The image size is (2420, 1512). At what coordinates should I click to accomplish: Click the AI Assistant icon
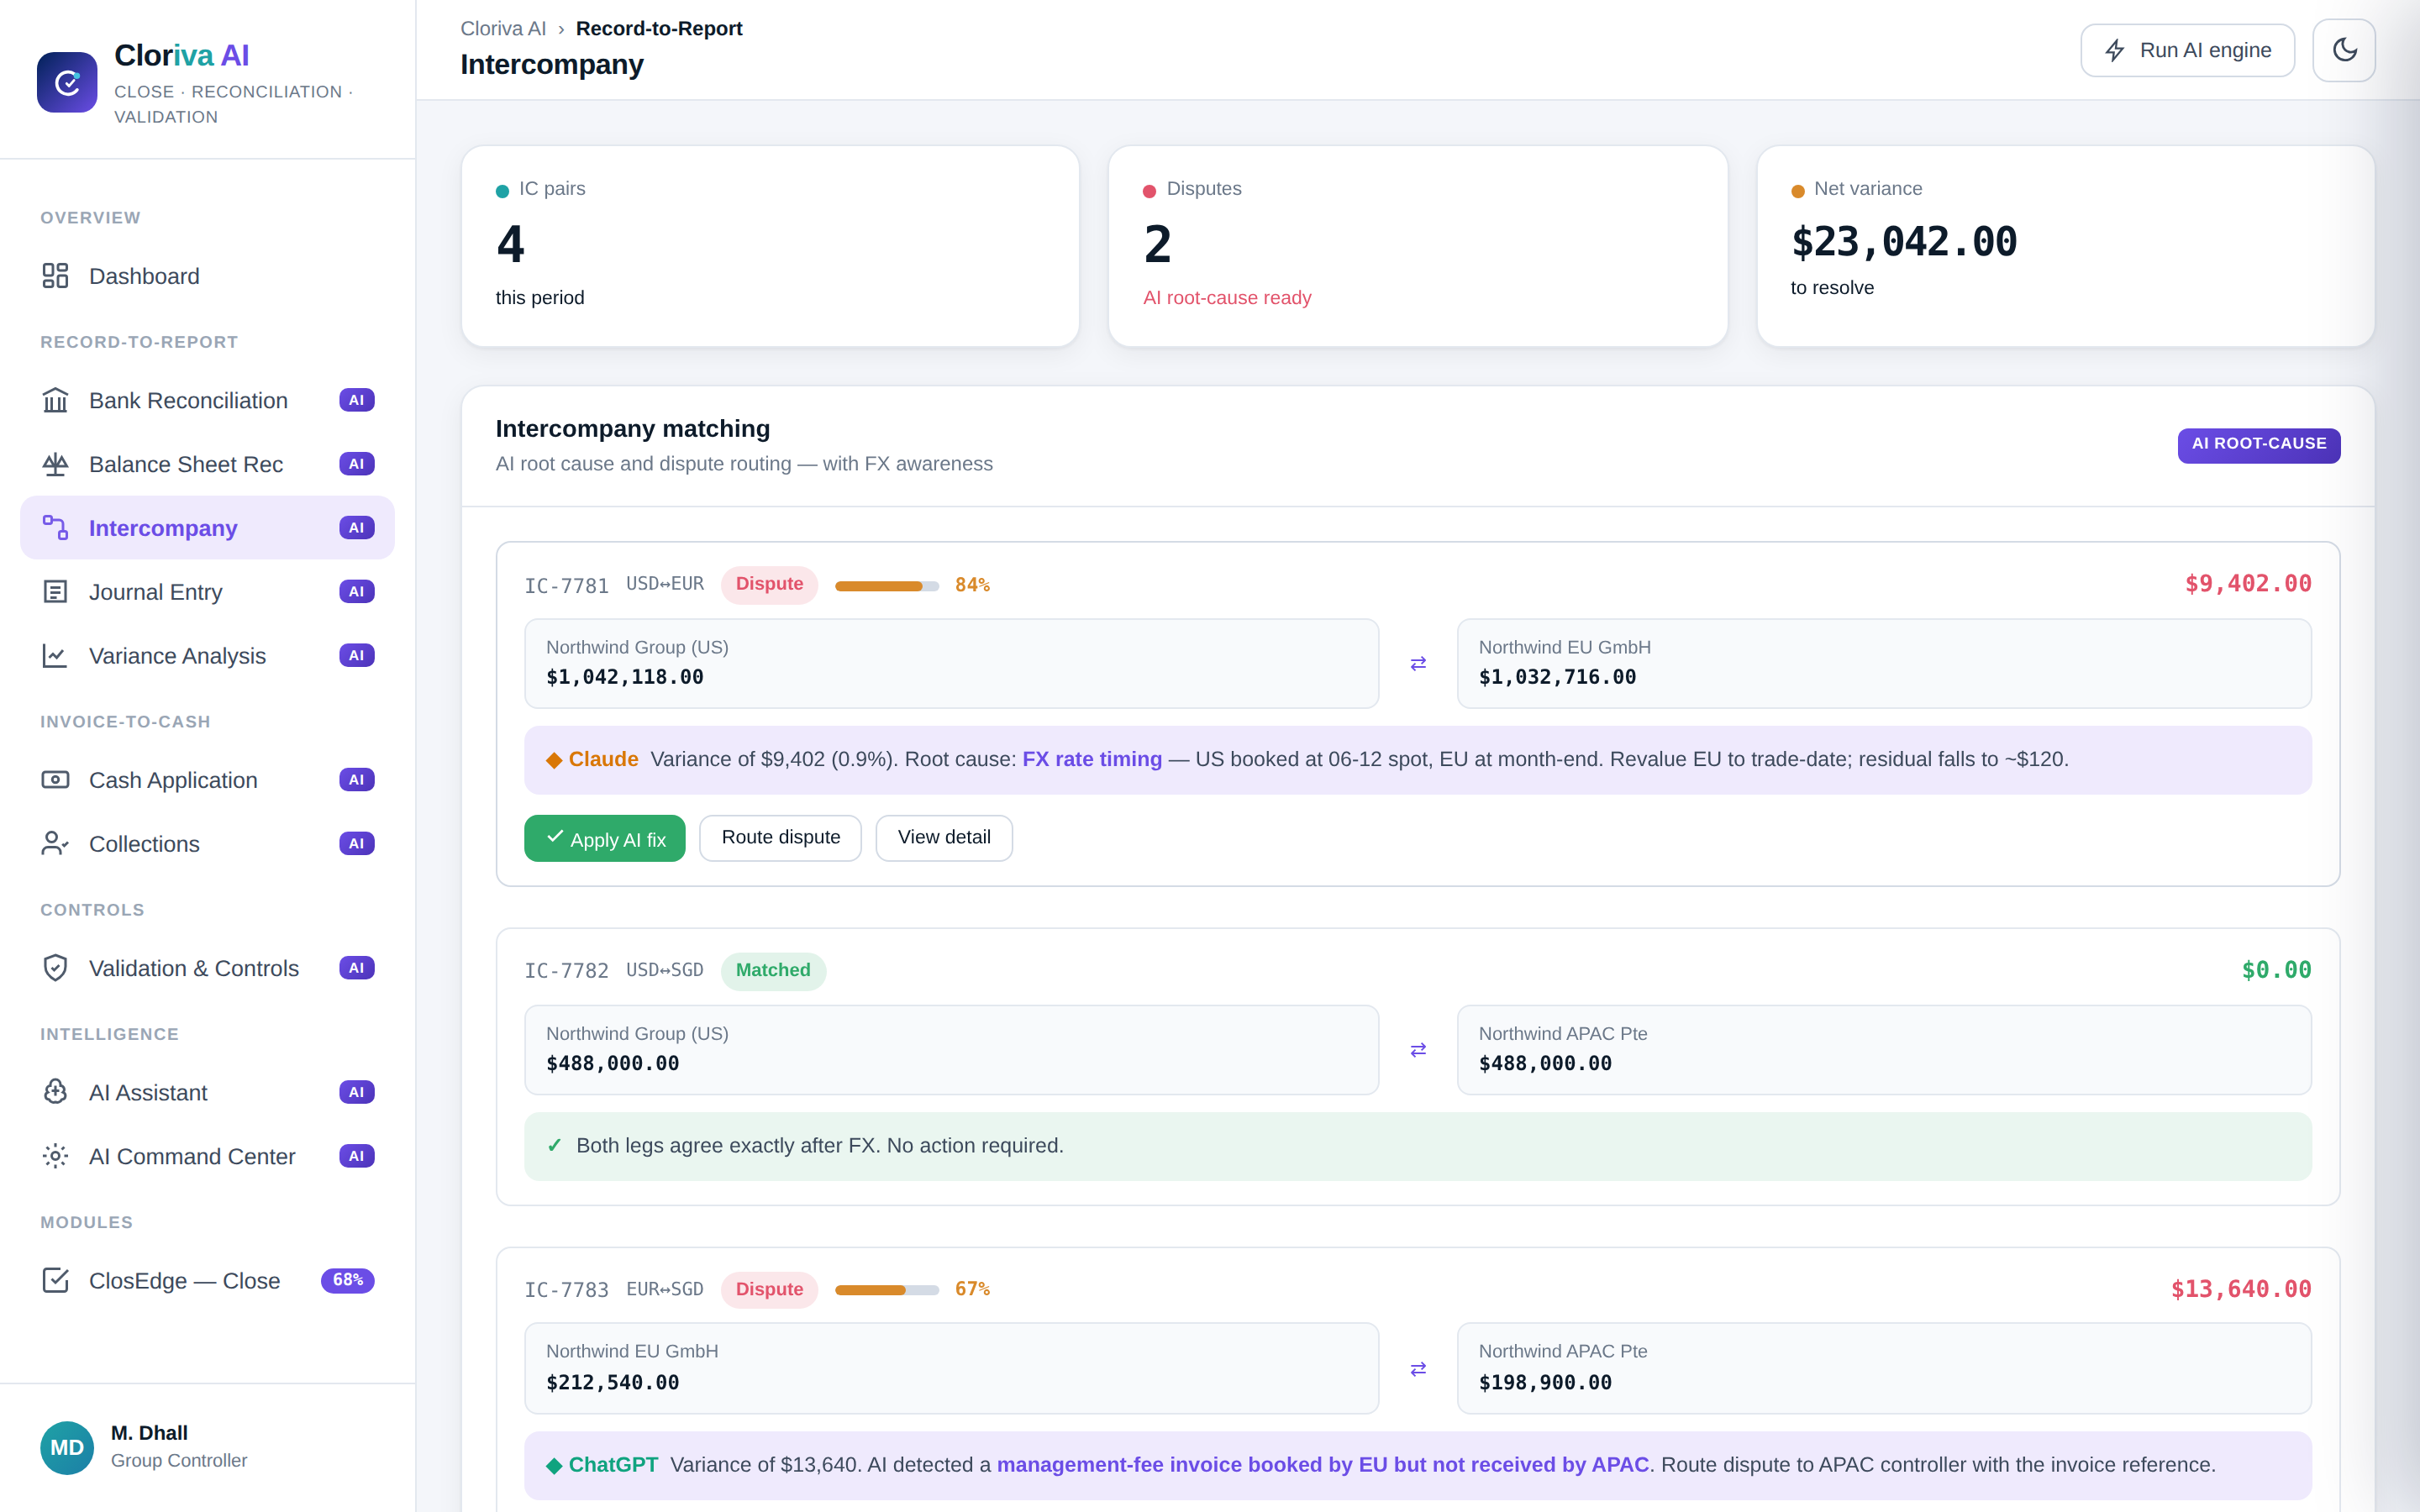[55, 1092]
